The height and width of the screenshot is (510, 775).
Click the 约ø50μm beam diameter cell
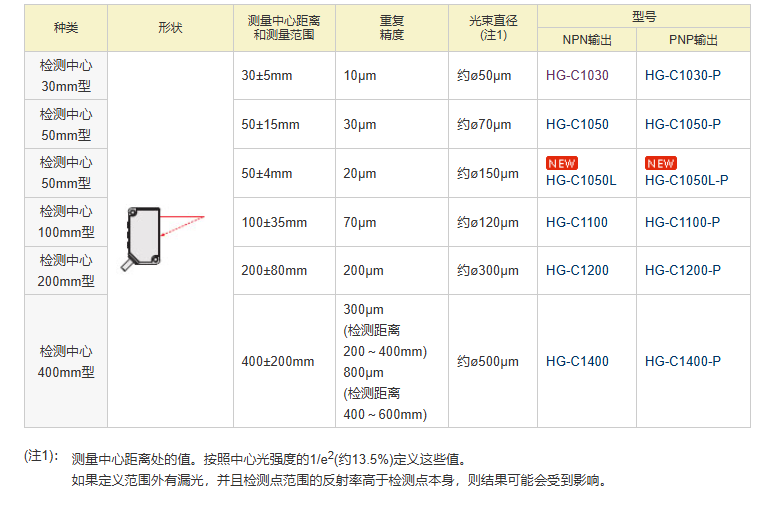493,76
